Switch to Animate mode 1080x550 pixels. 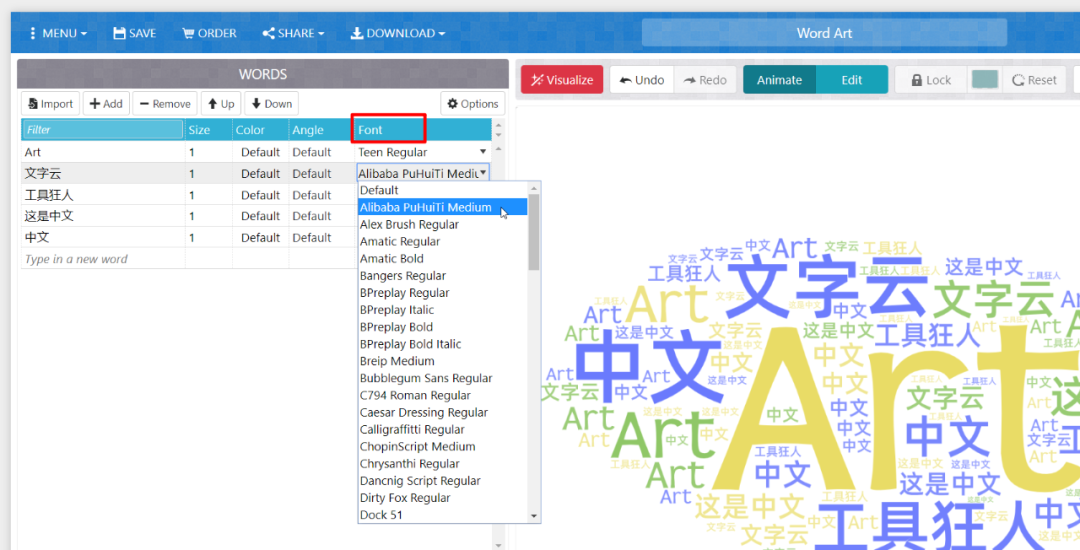(780, 80)
